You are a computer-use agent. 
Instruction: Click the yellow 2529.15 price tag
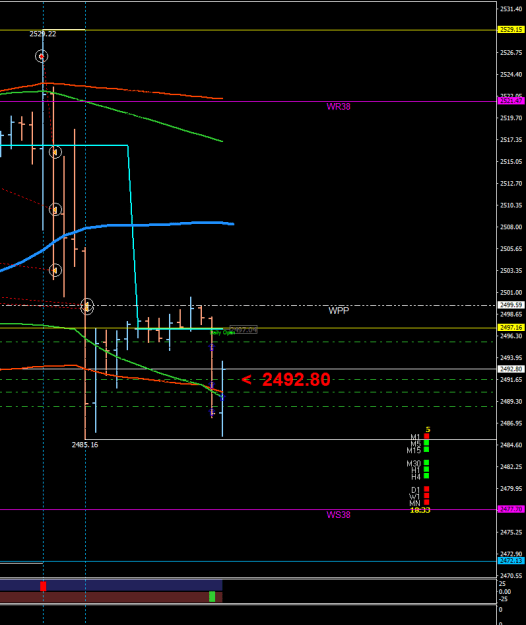[511, 29]
